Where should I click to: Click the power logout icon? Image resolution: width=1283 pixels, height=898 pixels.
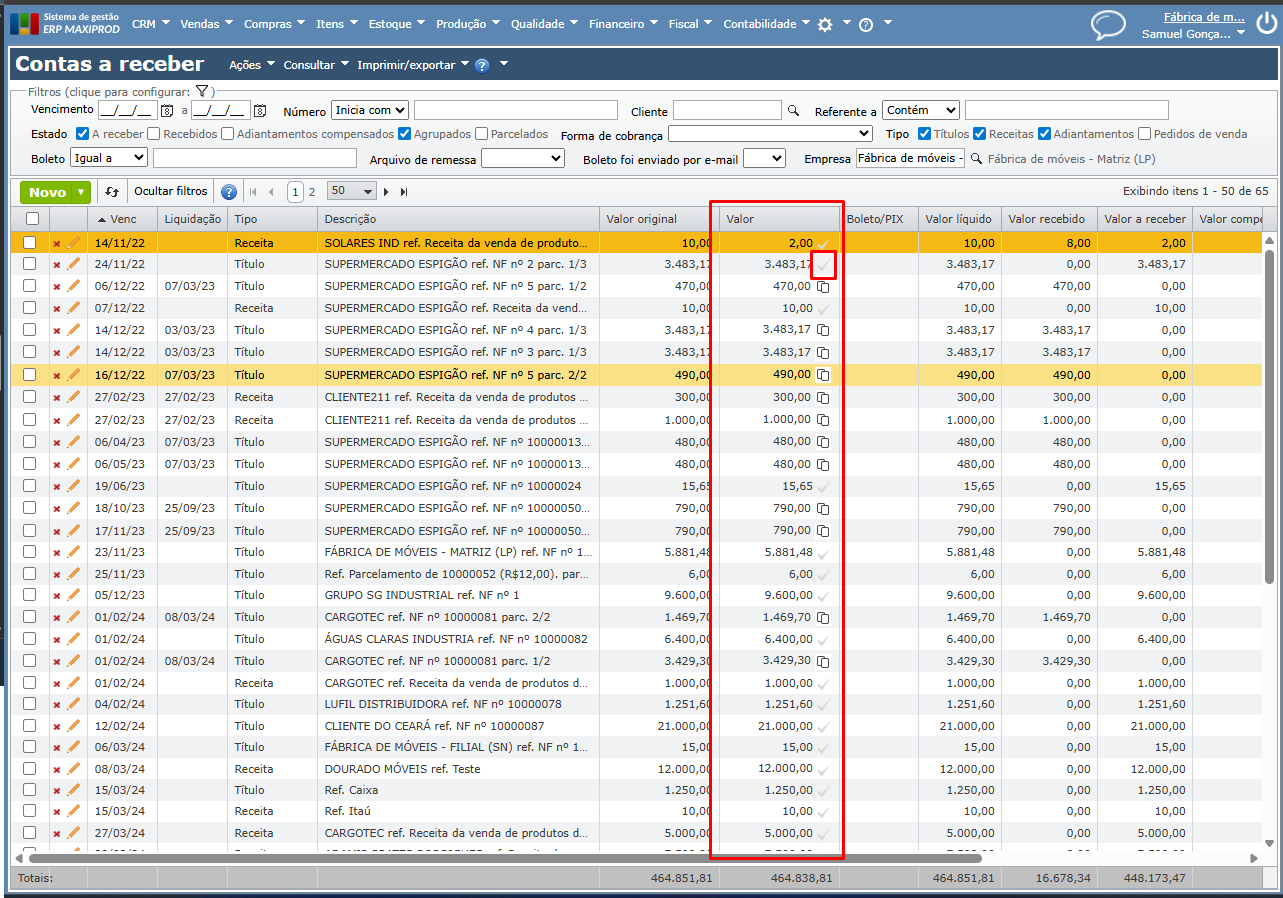pyautogui.click(x=1267, y=25)
